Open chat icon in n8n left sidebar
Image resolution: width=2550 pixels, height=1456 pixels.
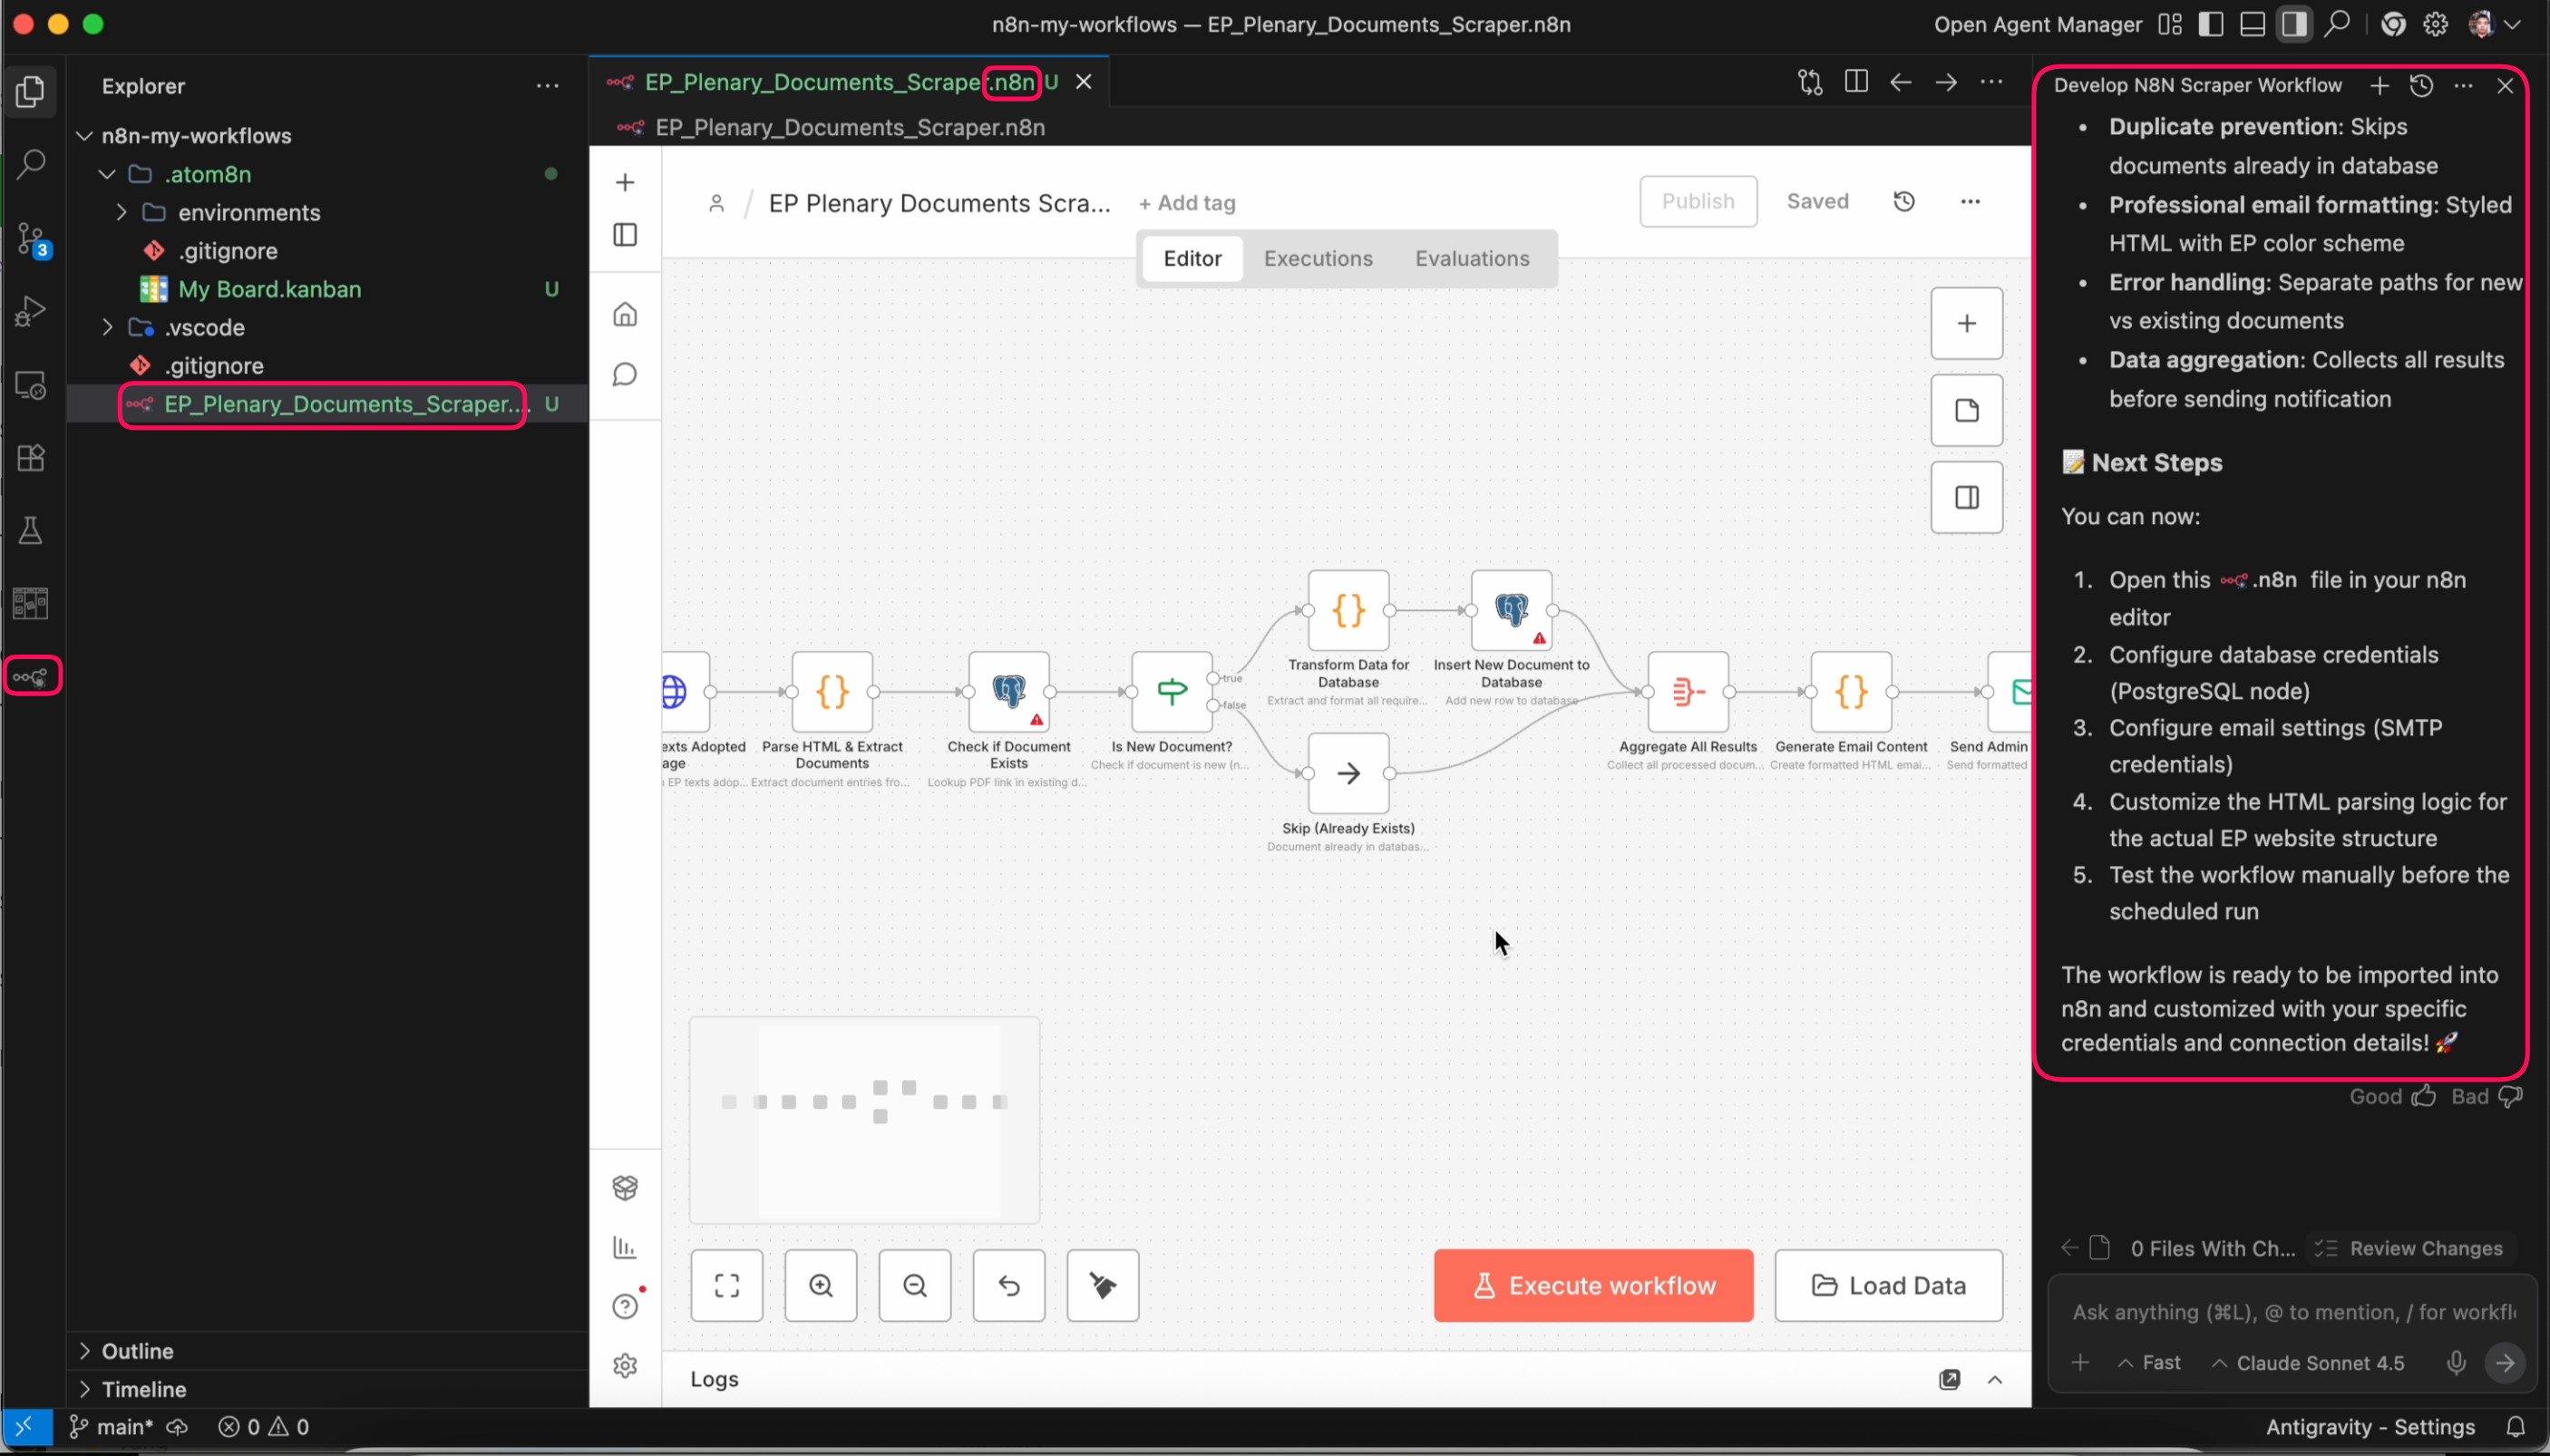click(625, 375)
